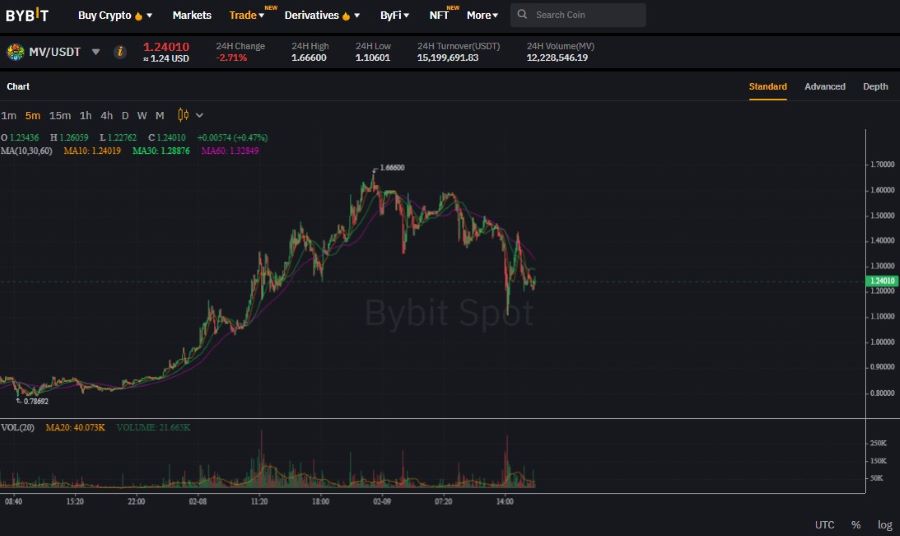Expand the chart type chevron

[x=200, y=115]
